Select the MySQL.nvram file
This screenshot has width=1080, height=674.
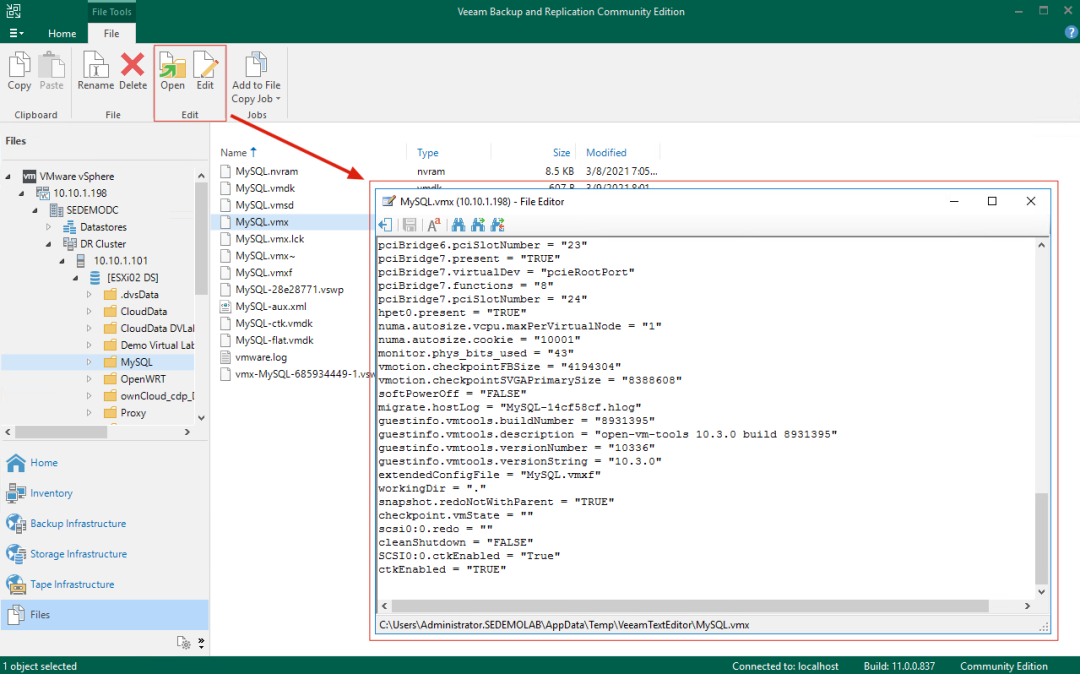267,171
